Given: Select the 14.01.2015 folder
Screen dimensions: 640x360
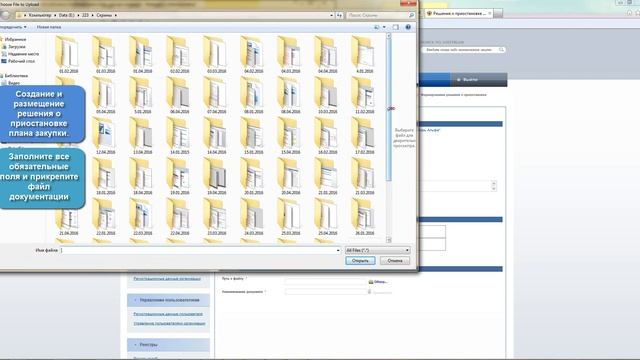Looking at the screenshot, I should click(x=179, y=136).
